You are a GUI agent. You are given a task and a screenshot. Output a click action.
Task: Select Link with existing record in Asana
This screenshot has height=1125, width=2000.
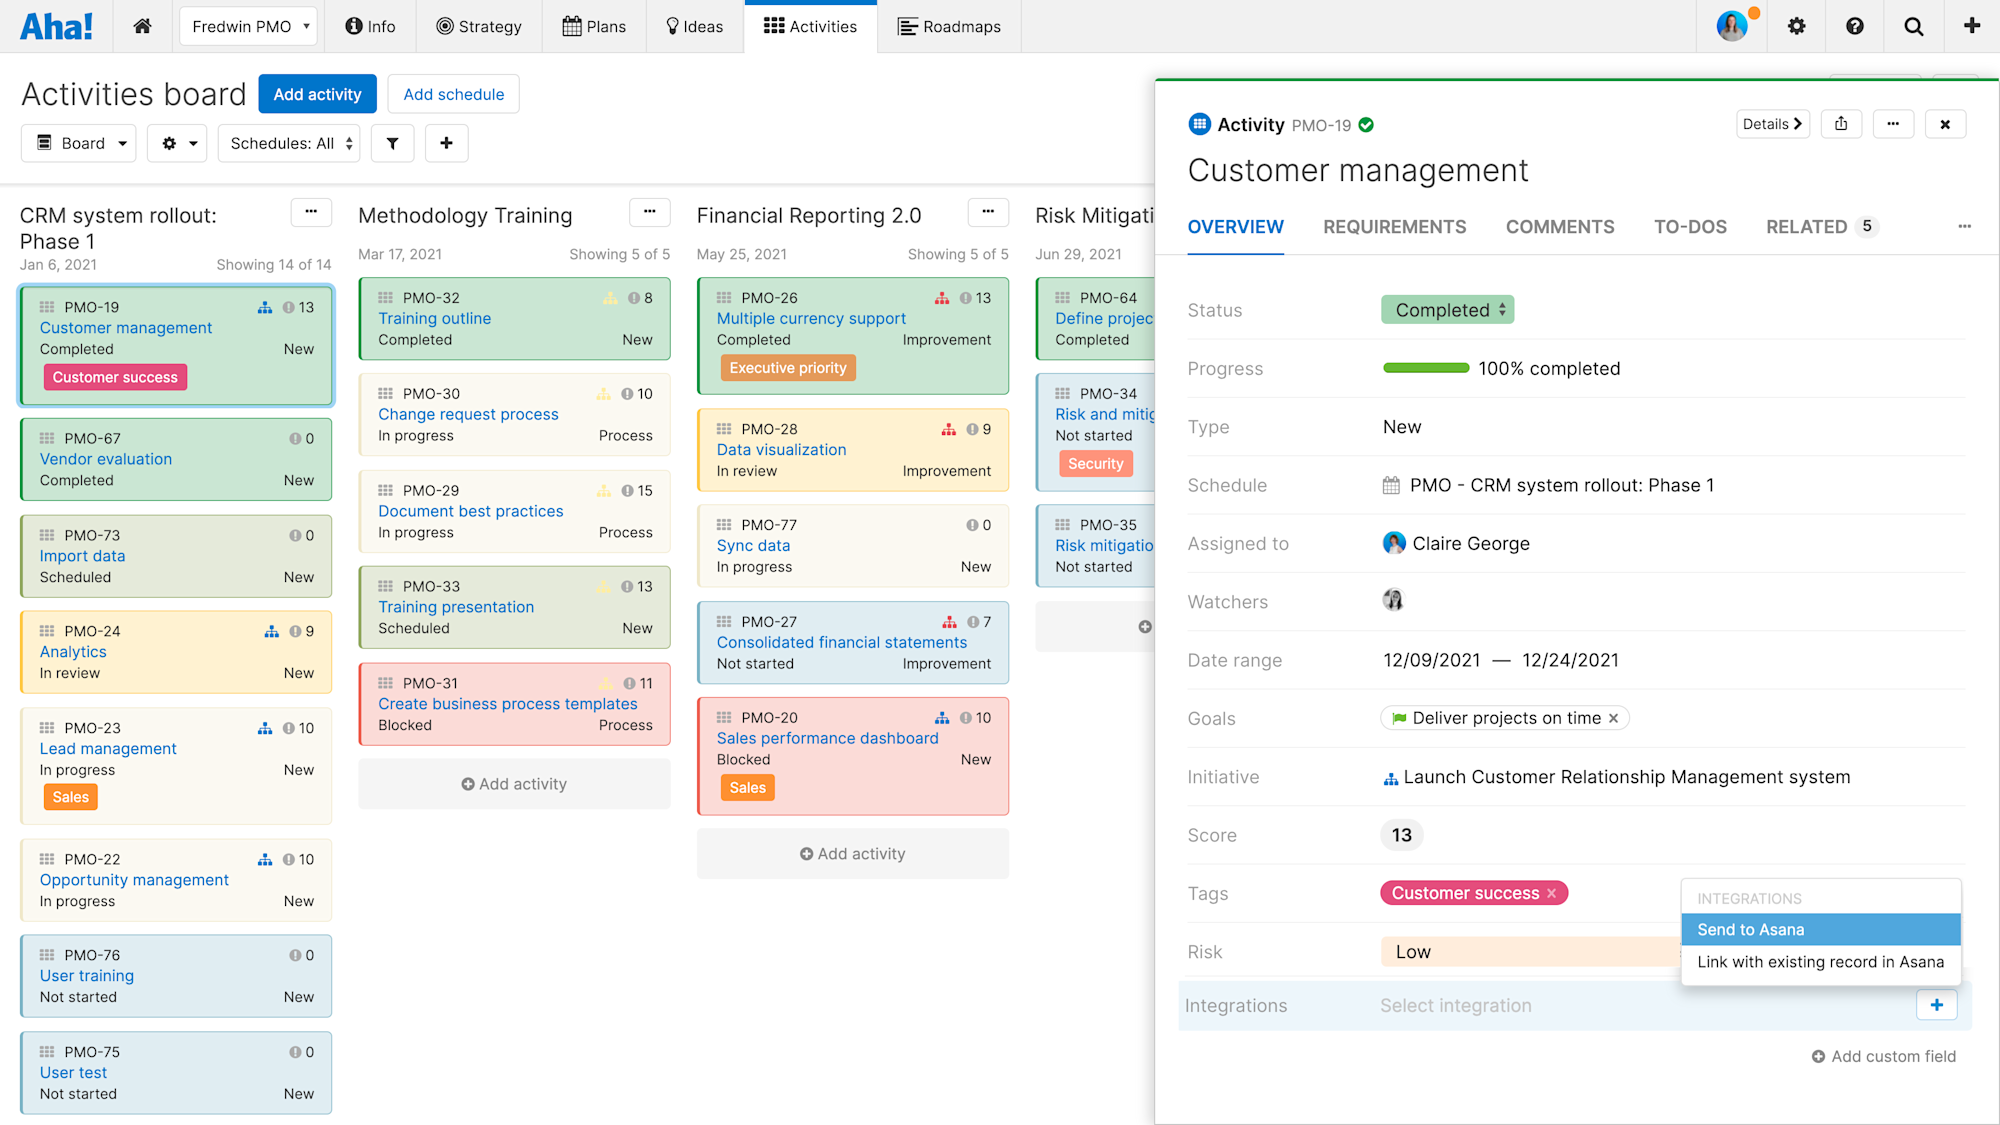point(1820,962)
